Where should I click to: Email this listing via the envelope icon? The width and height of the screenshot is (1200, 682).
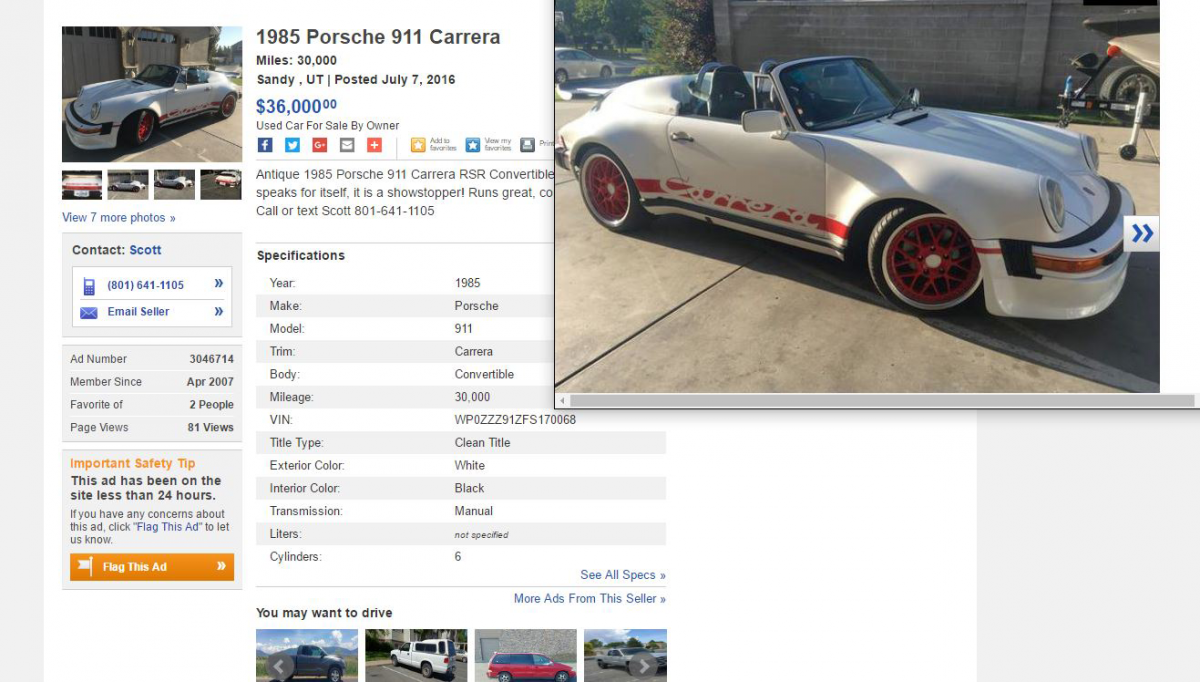click(x=347, y=145)
